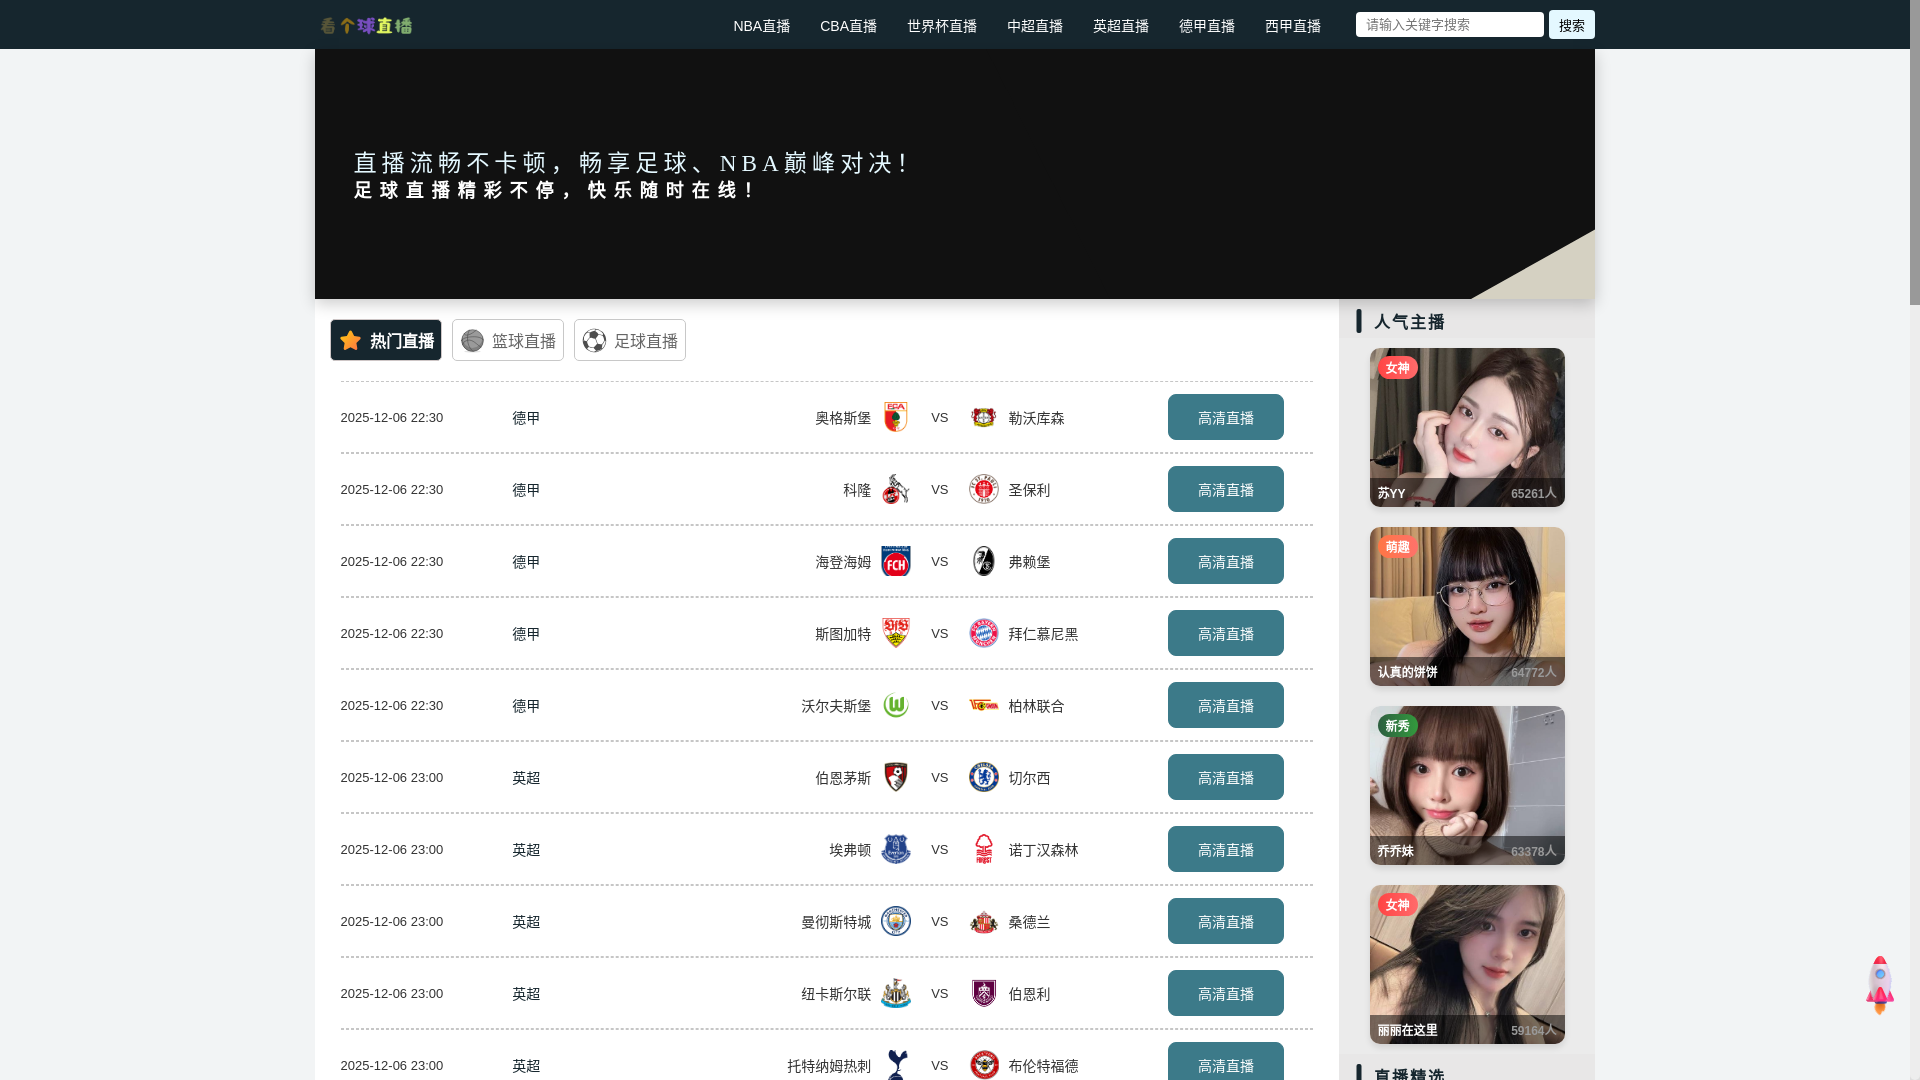The width and height of the screenshot is (1920, 1080).
Task: Click team name 诺丁汉森林
Action: [1043, 850]
